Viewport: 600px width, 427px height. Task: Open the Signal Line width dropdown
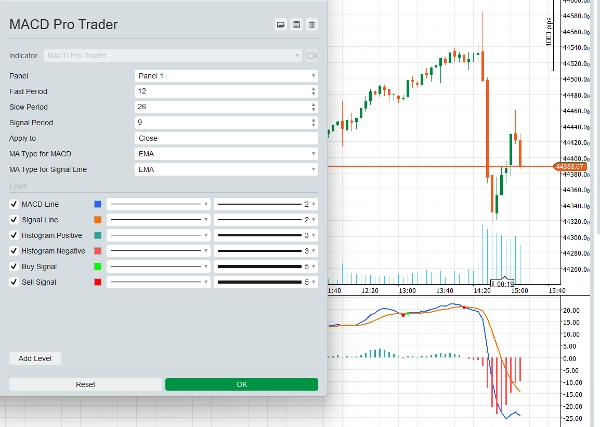click(x=266, y=220)
